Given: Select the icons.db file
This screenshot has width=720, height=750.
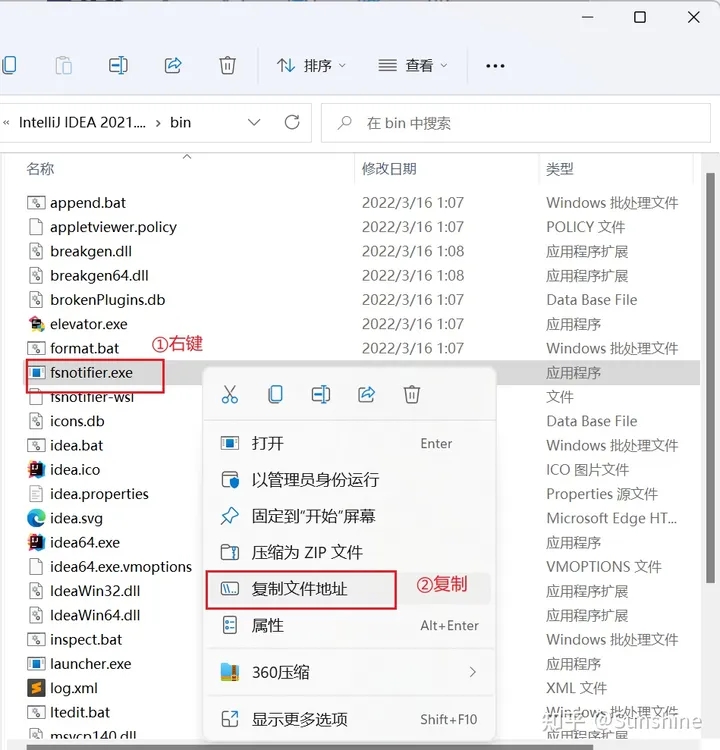Looking at the screenshot, I should click(77, 421).
